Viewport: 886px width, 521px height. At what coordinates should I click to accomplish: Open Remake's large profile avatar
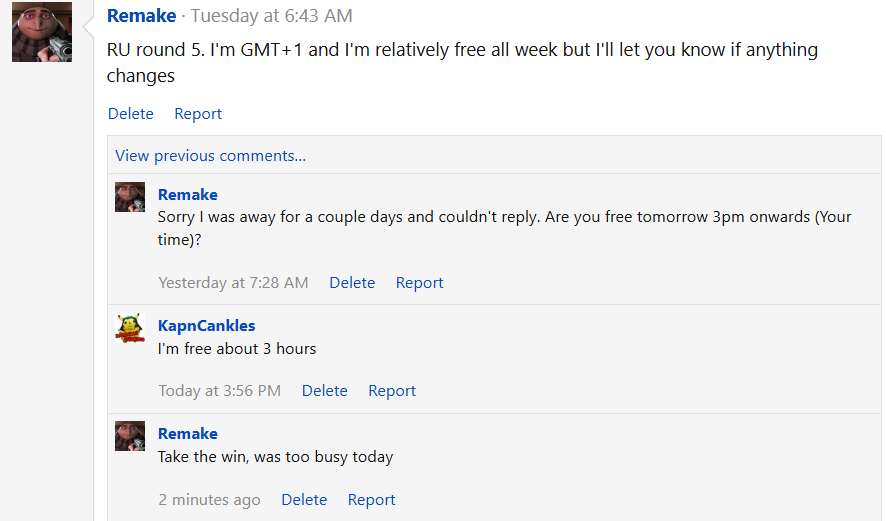point(42,32)
